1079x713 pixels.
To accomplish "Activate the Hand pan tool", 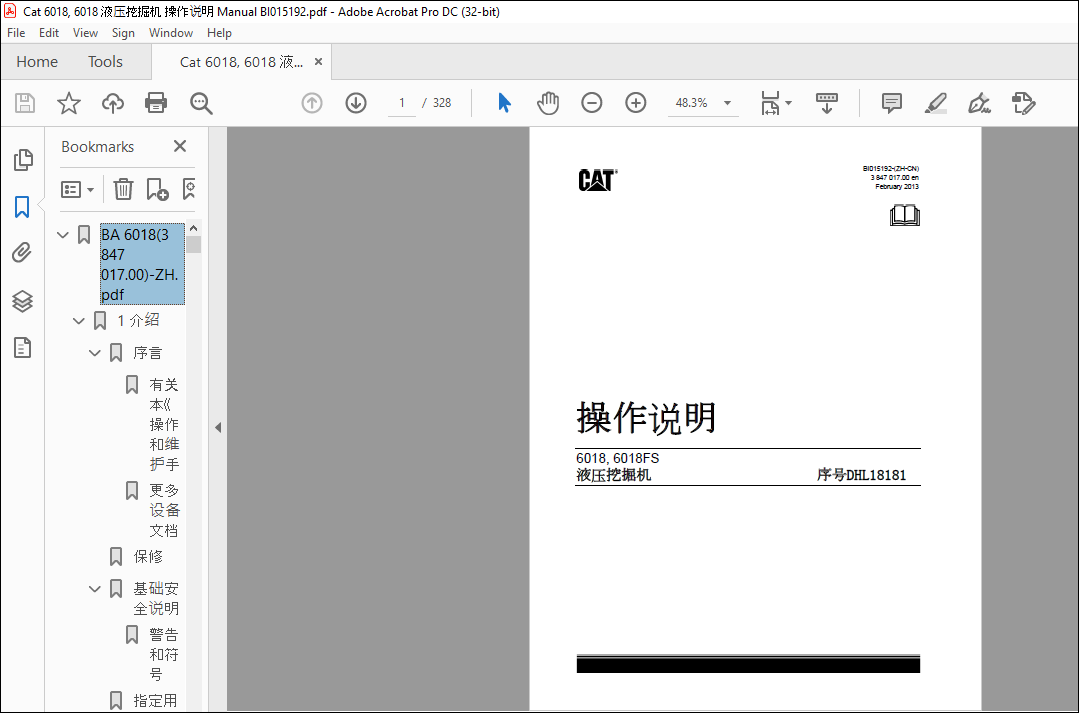I will pos(548,103).
